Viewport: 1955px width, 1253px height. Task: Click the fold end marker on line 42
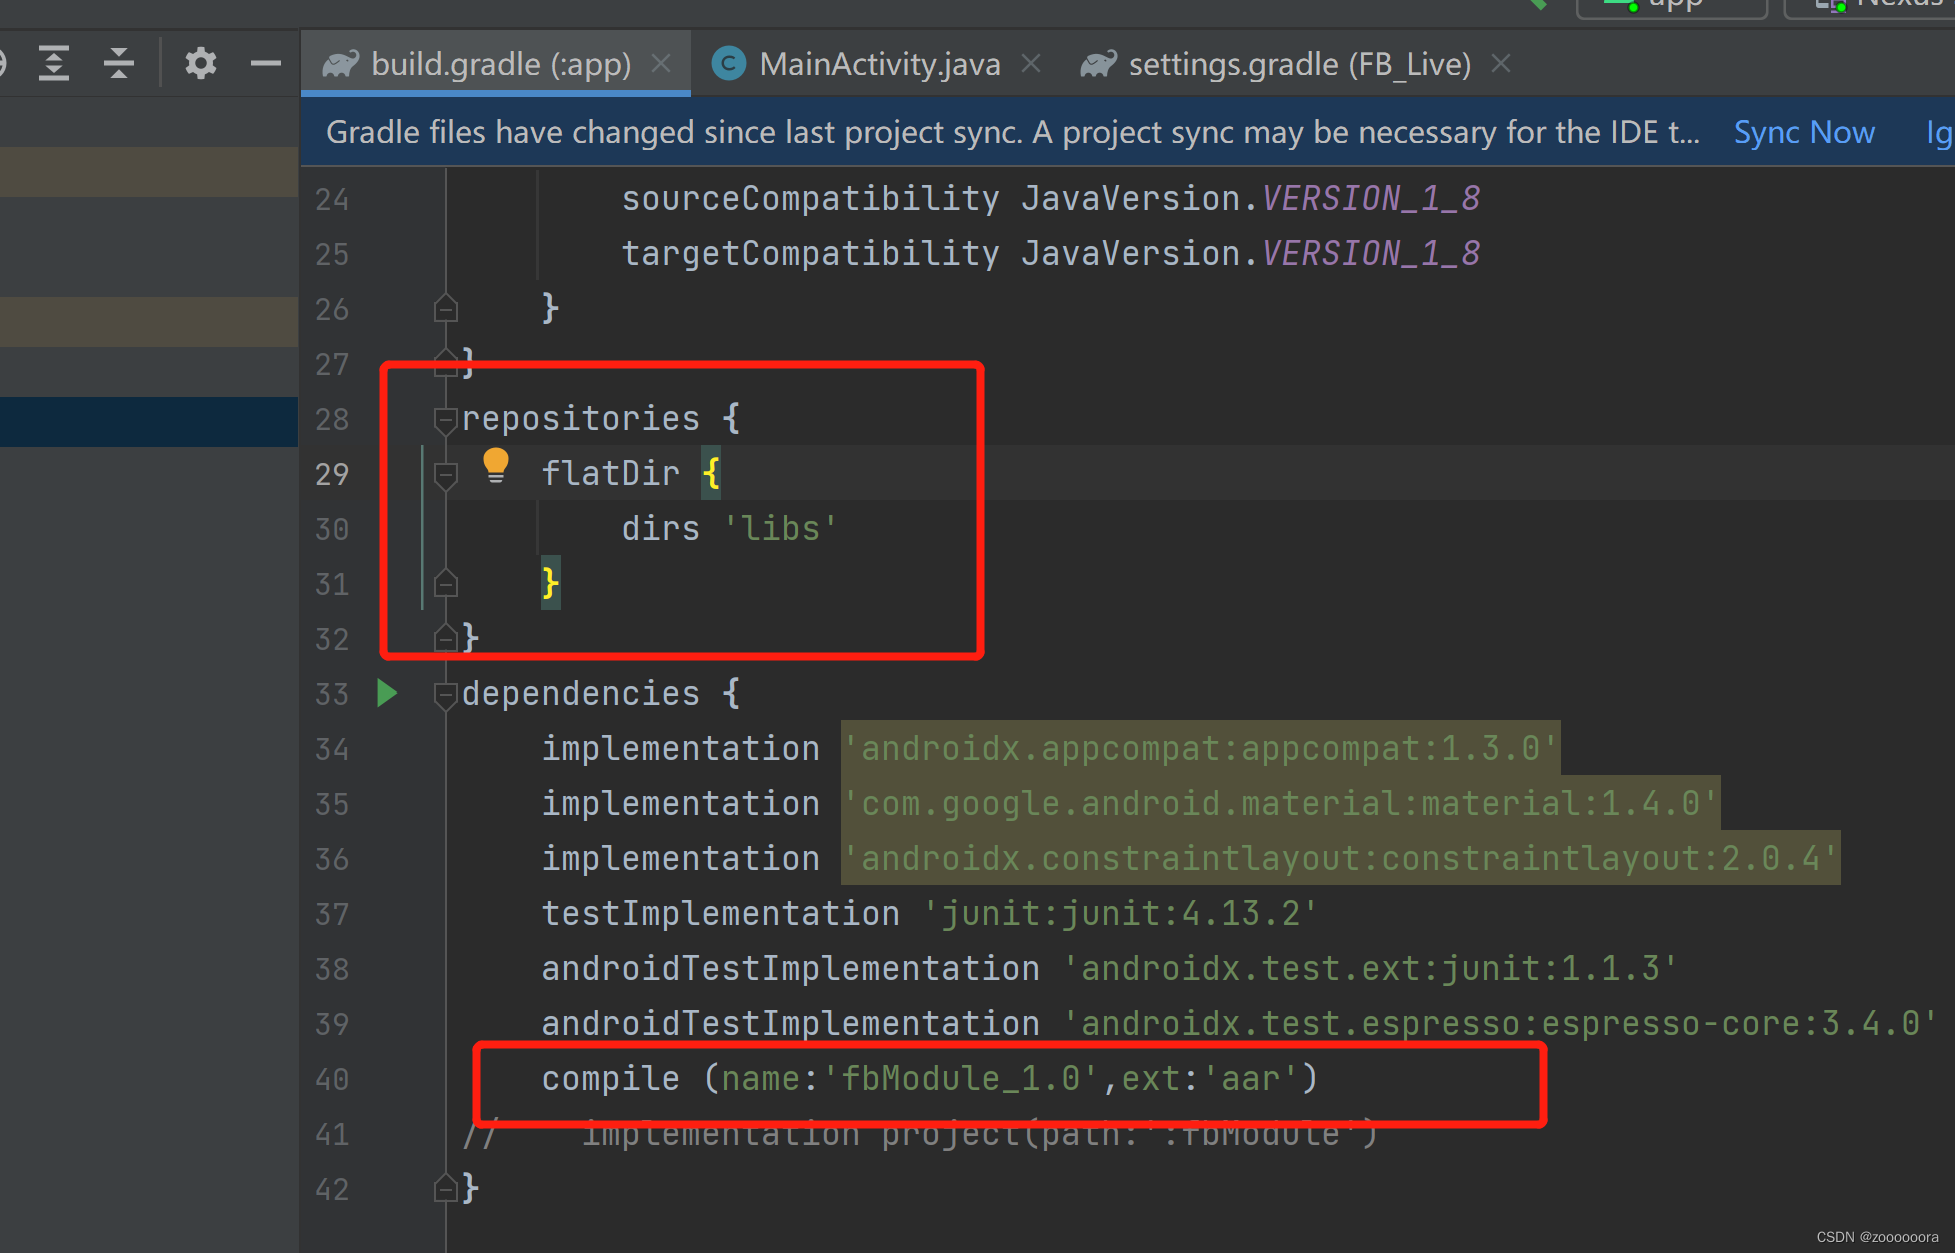point(446,1188)
